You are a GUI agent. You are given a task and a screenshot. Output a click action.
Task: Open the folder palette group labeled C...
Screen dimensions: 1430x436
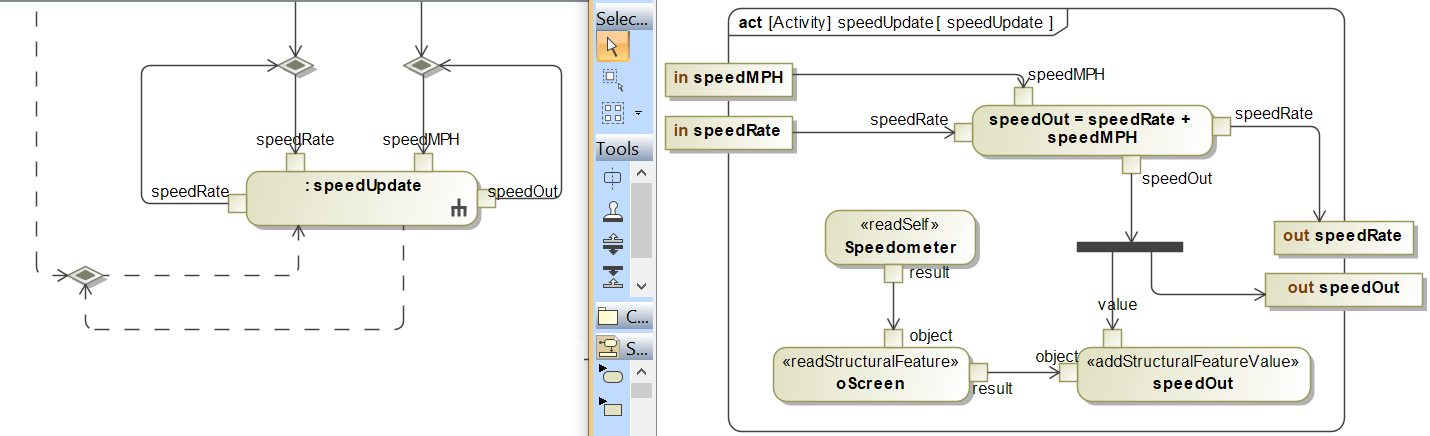623,318
